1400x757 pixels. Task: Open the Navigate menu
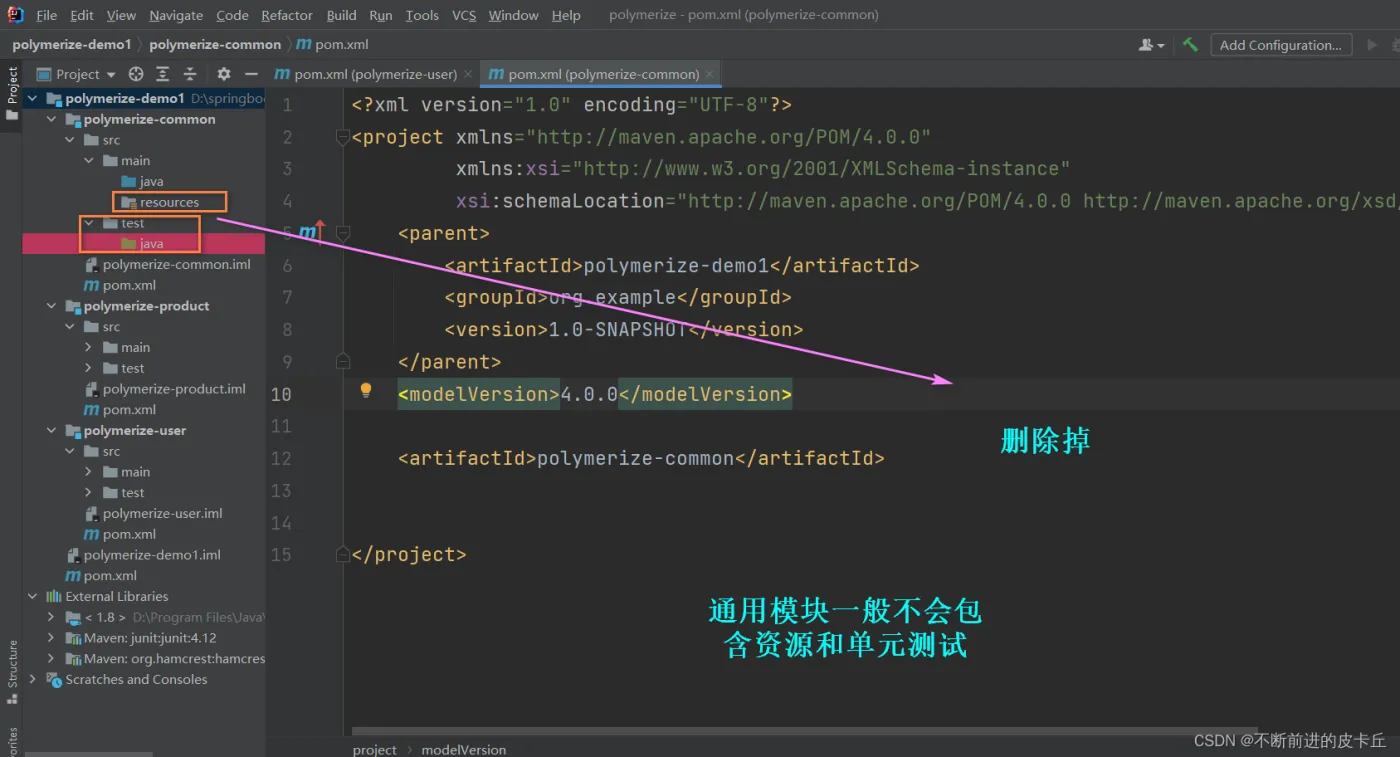[x=176, y=15]
